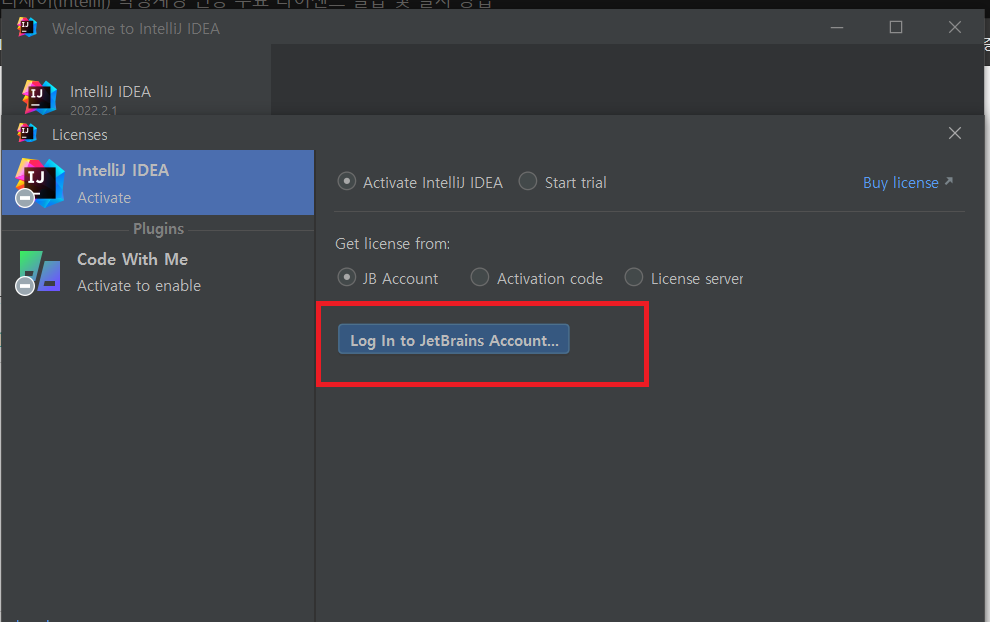Open the Buy license link
This screenshot has width=990, height=622.
[907, 182]
